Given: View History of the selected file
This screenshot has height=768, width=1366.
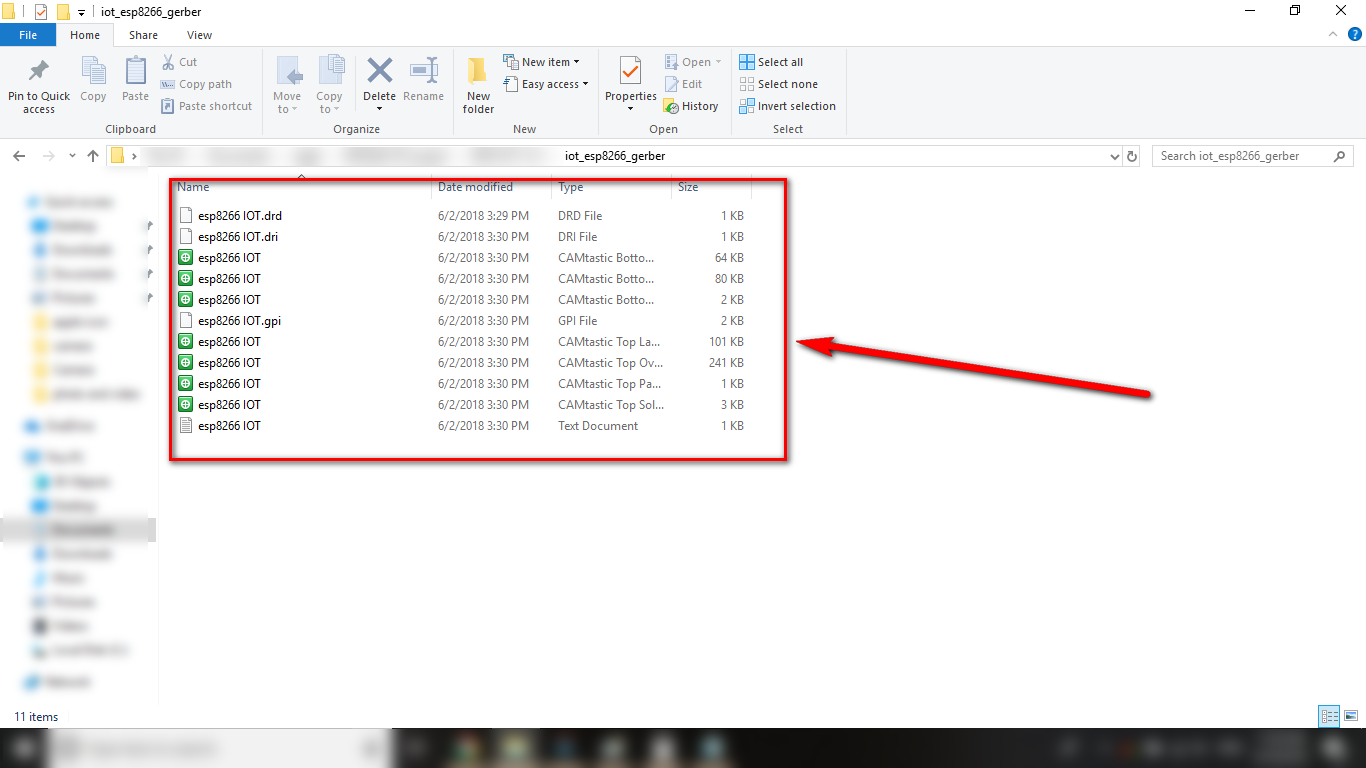Looking at the screenshot, I should click(x=692, y=105).
